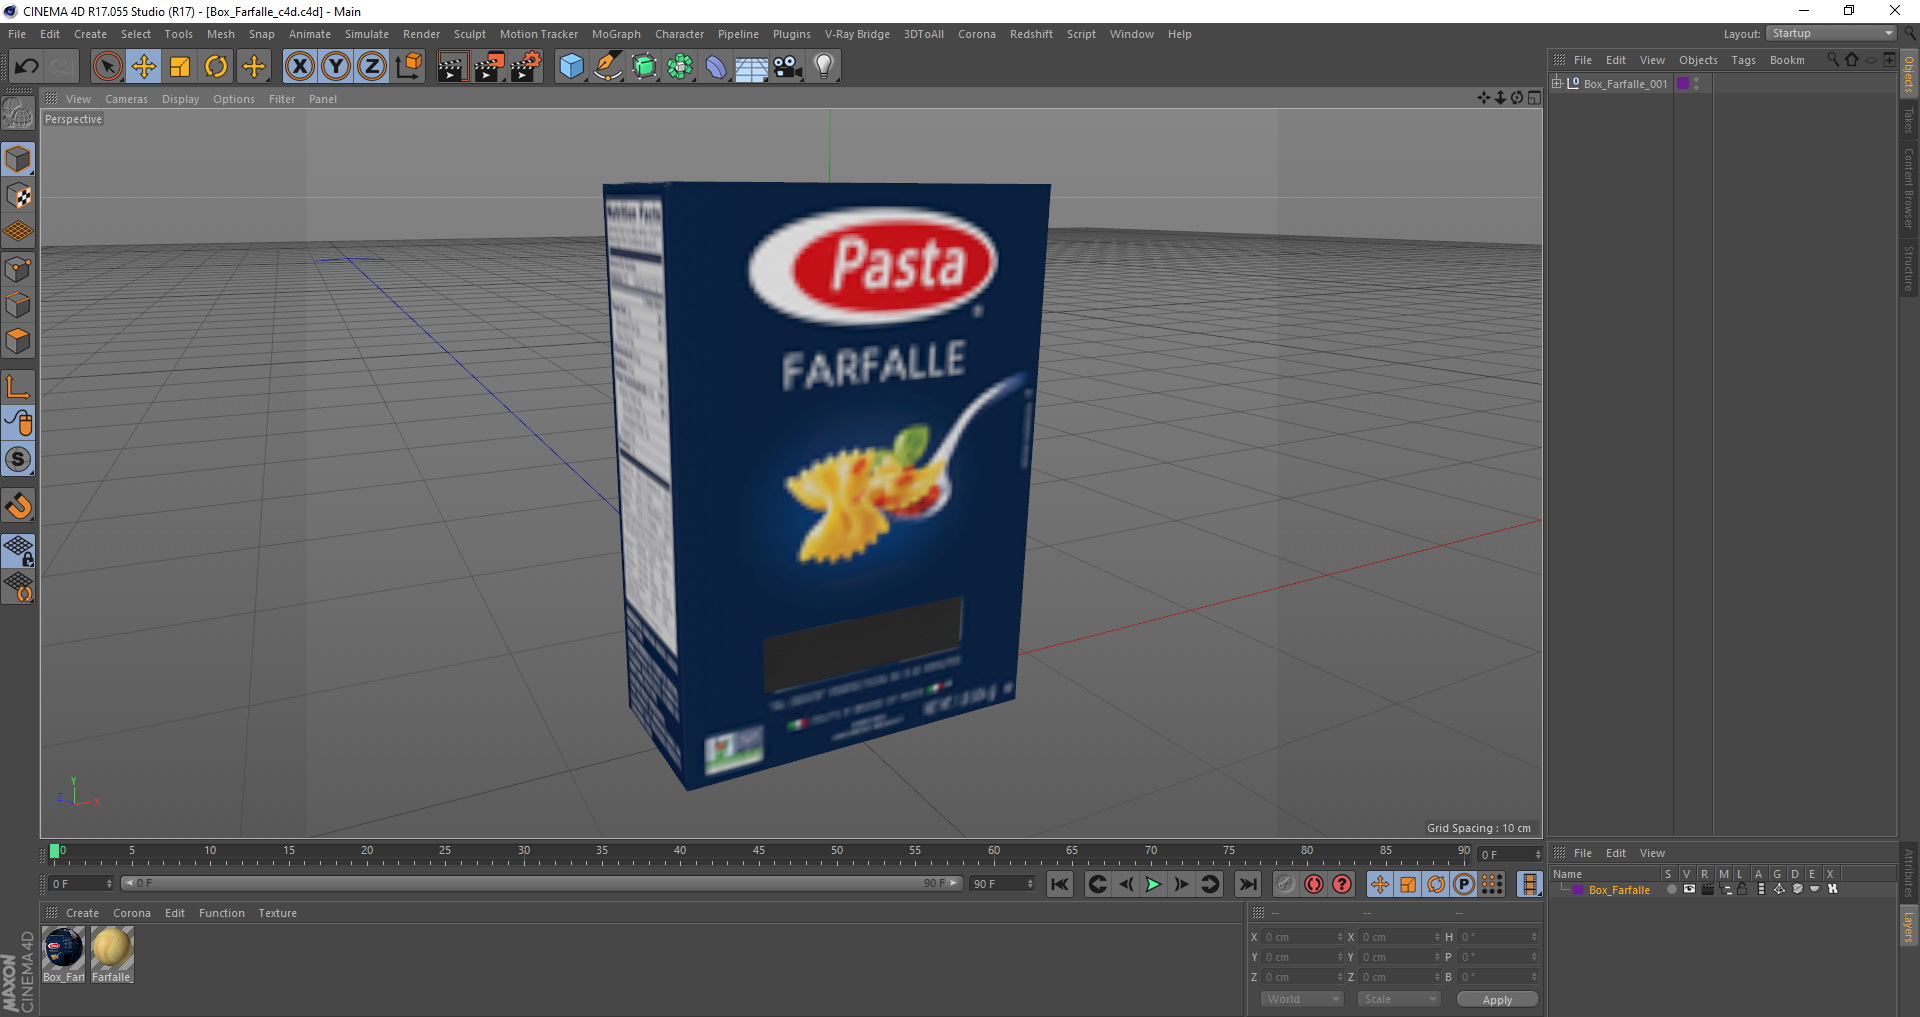Click the Enable Axis L-shaped icon

(x=18, y=387)
